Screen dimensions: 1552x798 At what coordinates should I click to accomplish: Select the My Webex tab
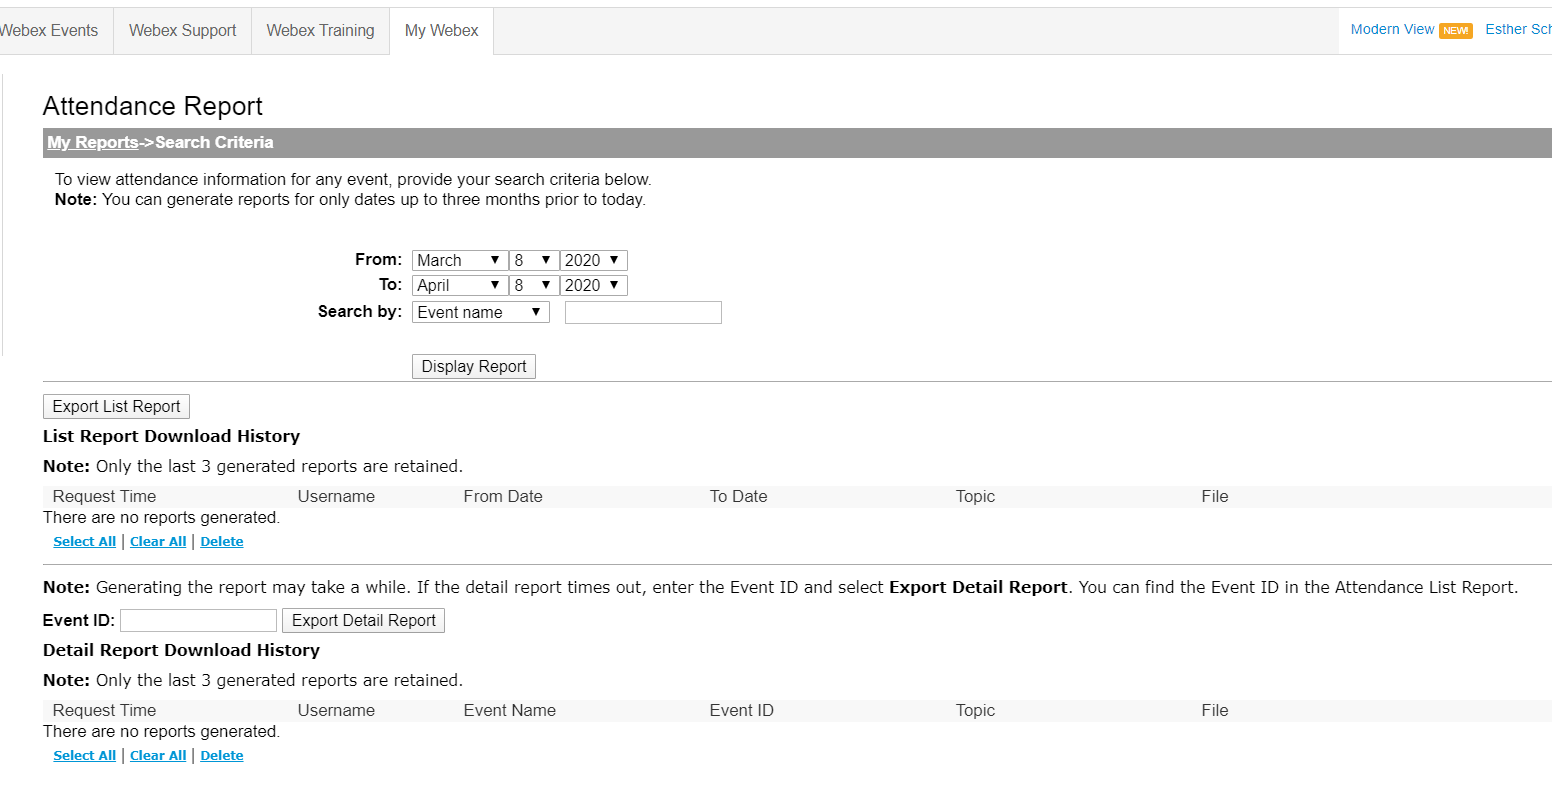click(x=442, y=31)
